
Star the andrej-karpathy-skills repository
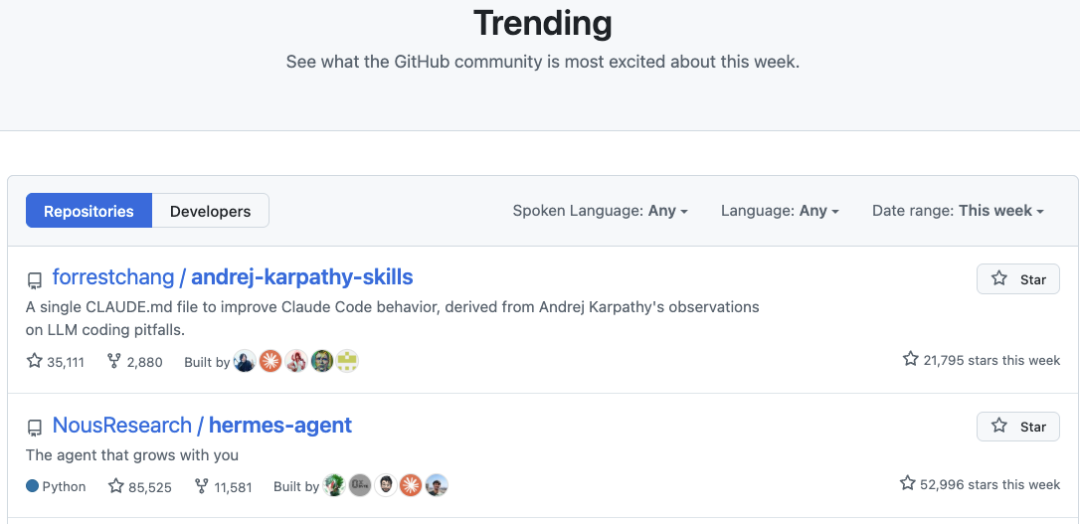coord(1018,279)
